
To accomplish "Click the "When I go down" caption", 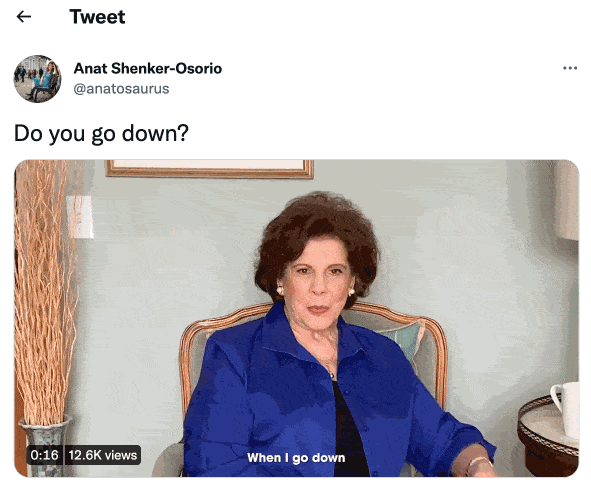I will [296, 458].
